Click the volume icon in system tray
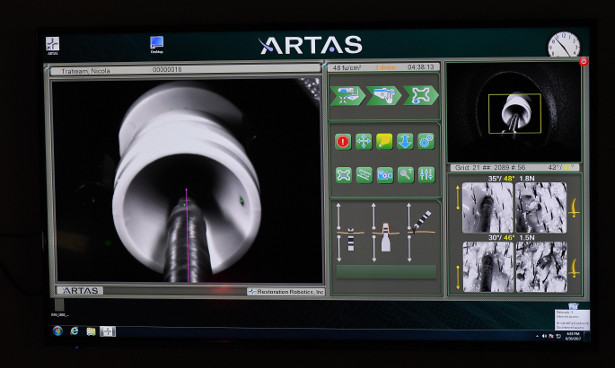 544,336
